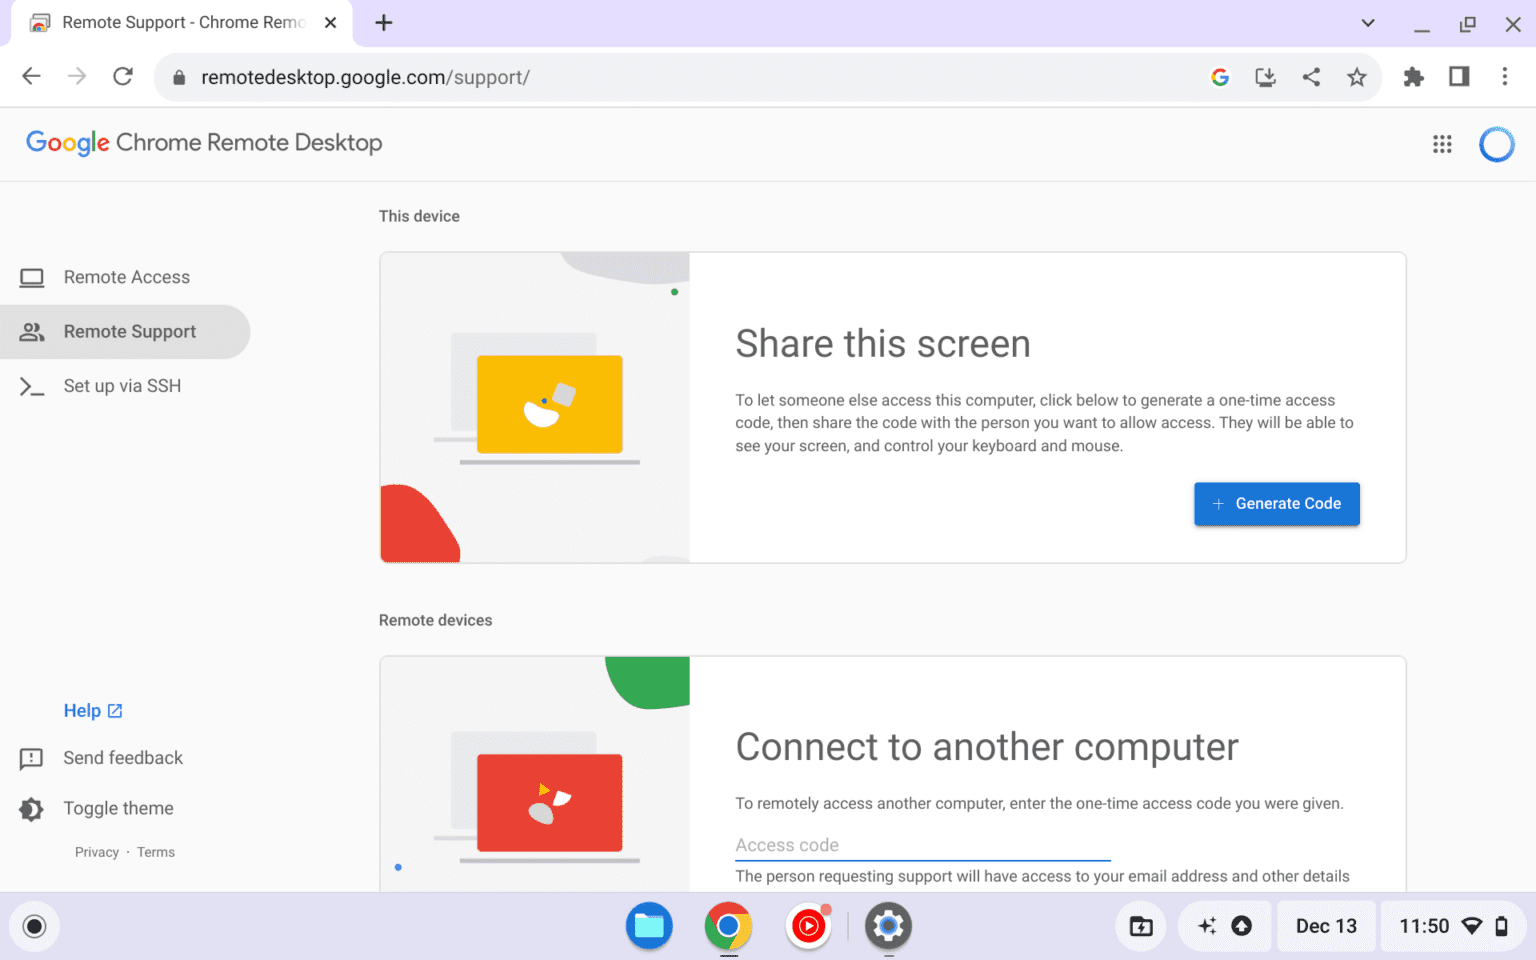Open your Google account avatar

pos(1496,144)
